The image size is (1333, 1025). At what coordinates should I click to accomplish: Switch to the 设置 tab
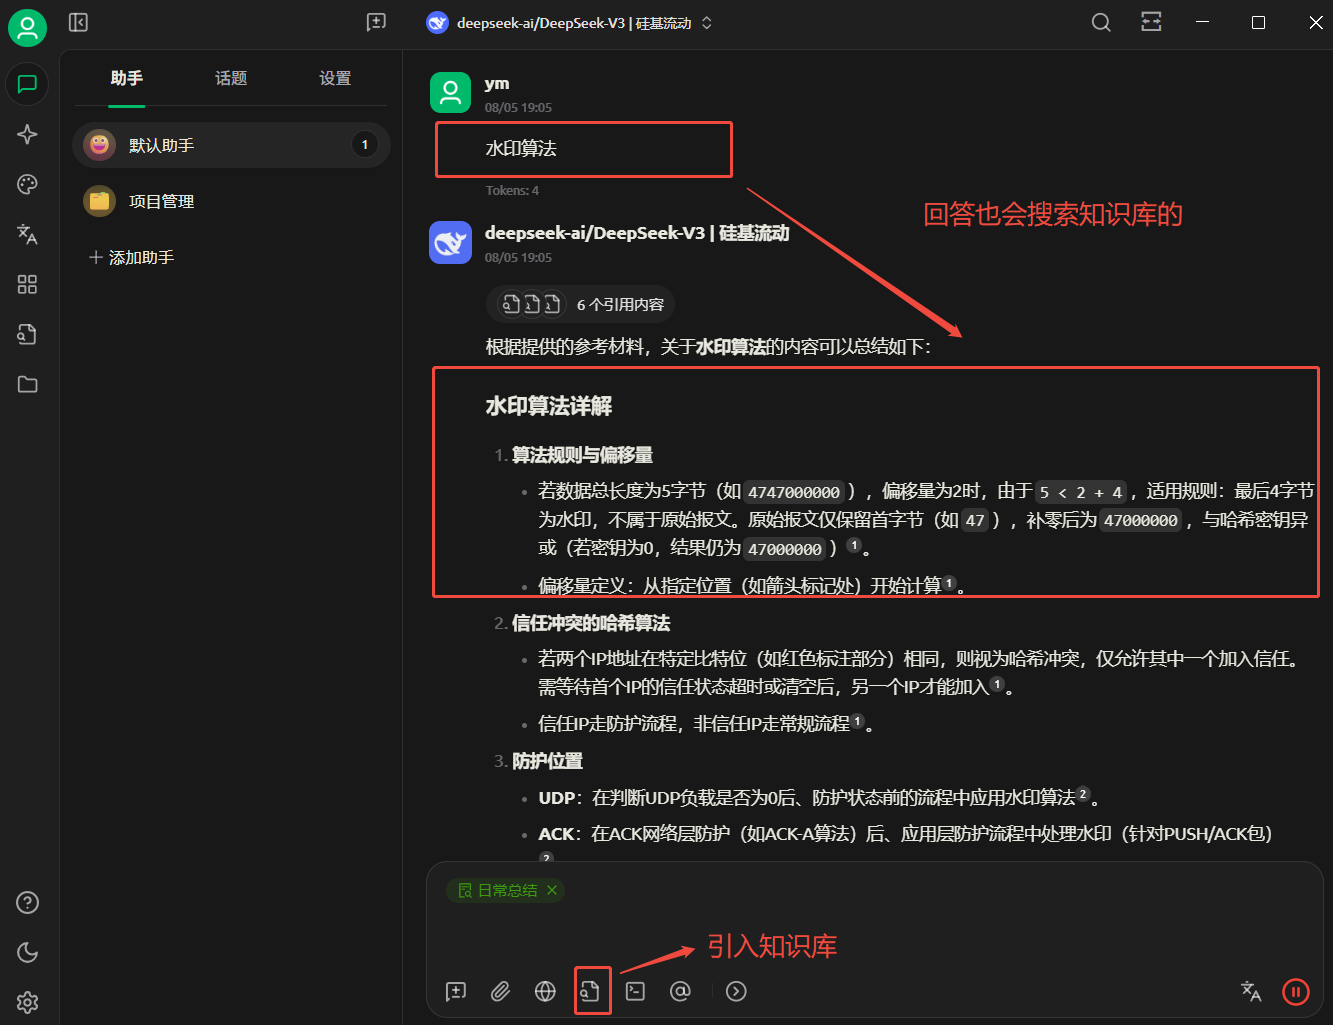(x=335, y=78)
